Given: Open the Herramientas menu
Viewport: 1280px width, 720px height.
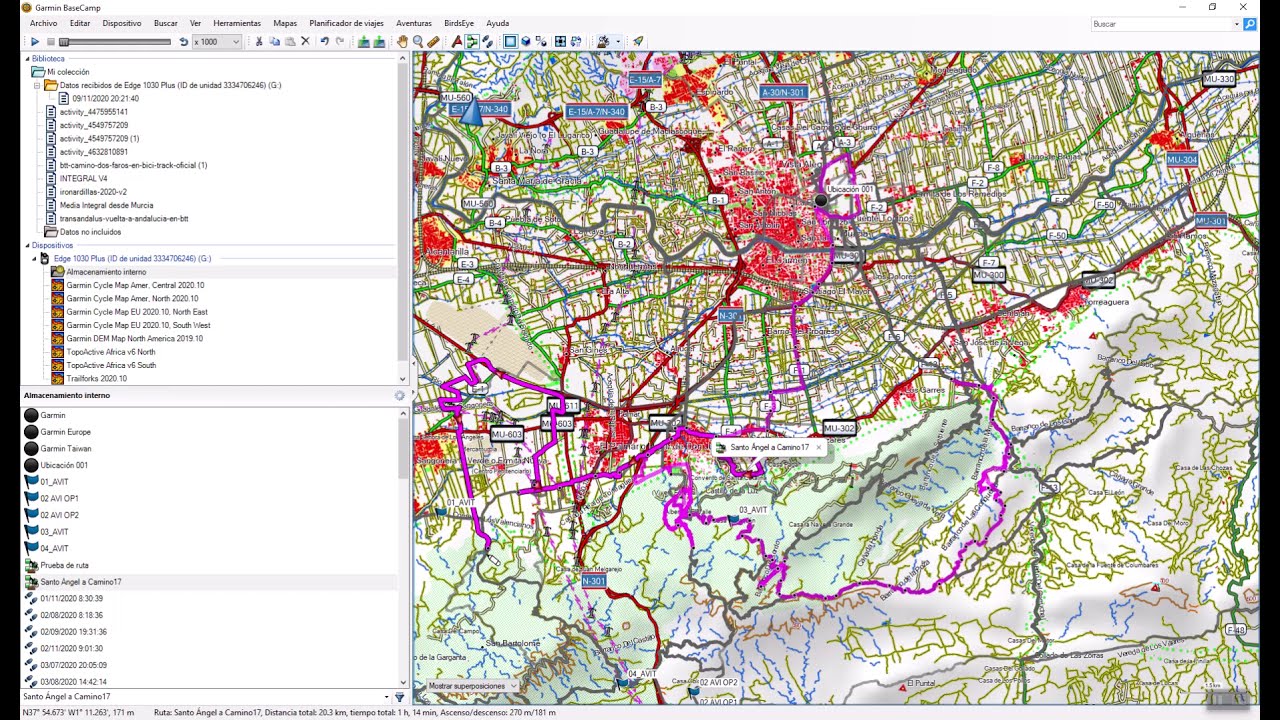Looking at the screenshot, I should point(237,23).
